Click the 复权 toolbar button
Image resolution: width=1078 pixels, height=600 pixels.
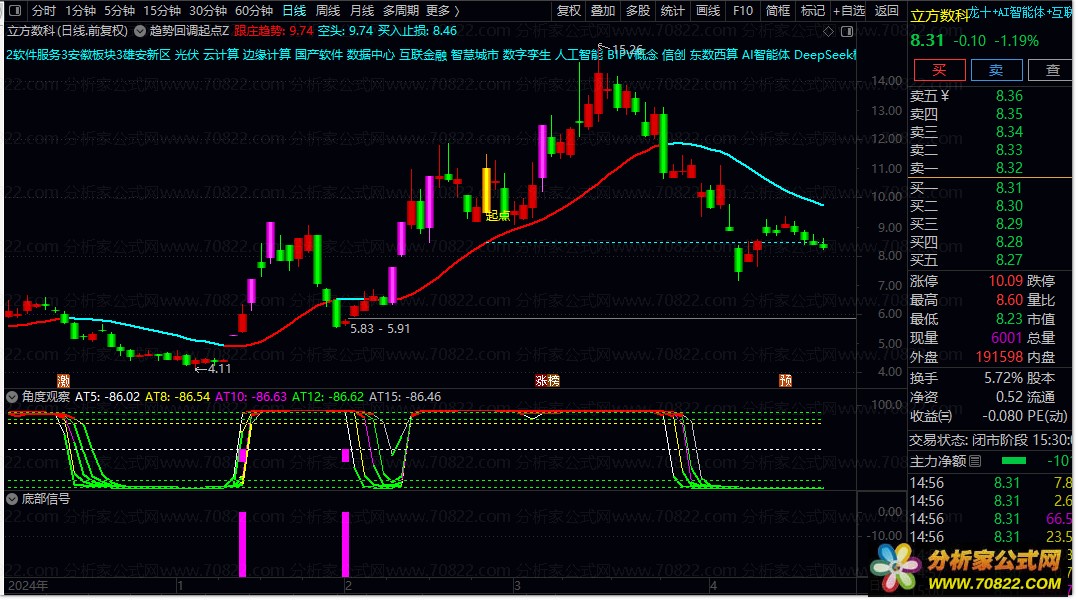(569, 10)
